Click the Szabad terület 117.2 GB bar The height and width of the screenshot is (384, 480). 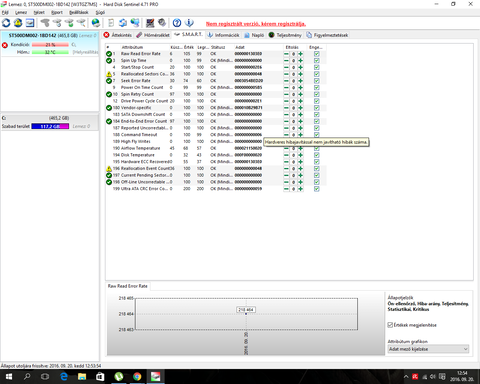pyautogui.click(x=50, y=126)
